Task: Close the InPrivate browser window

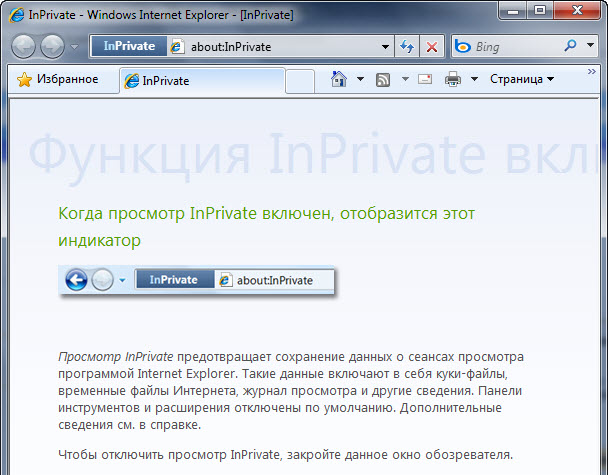Action: point(577,10)
